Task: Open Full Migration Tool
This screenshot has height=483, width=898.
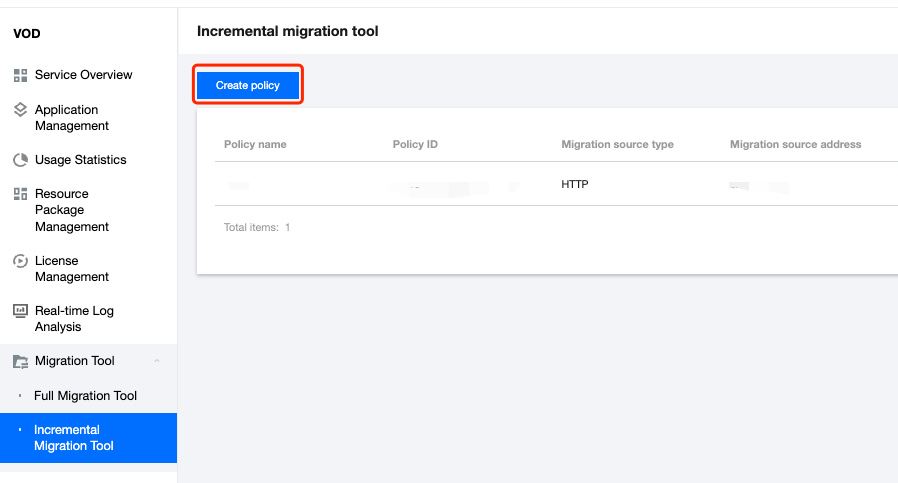Action: pos(85,396)
